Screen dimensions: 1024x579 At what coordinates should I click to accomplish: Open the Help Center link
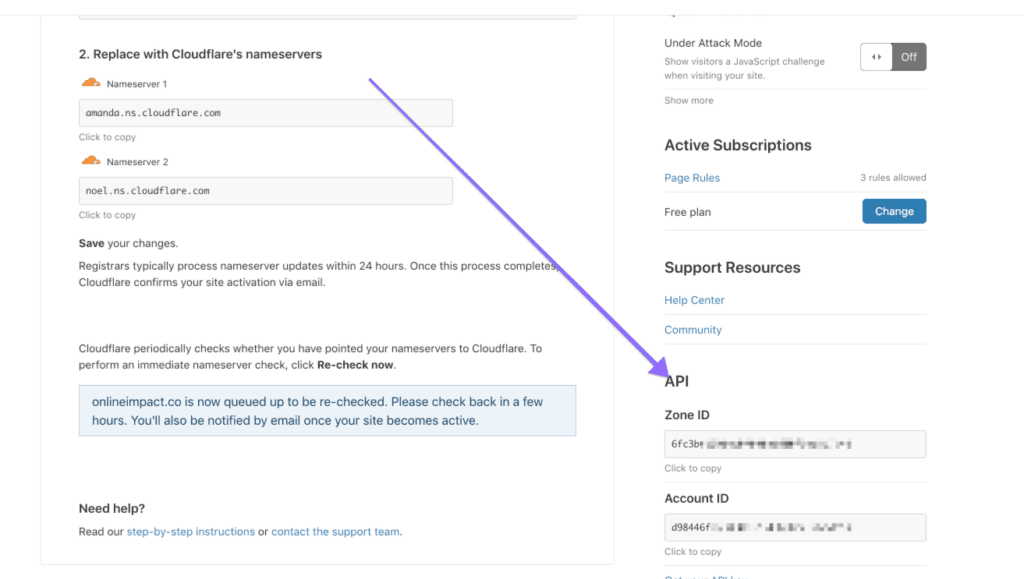tap(694, 300)
